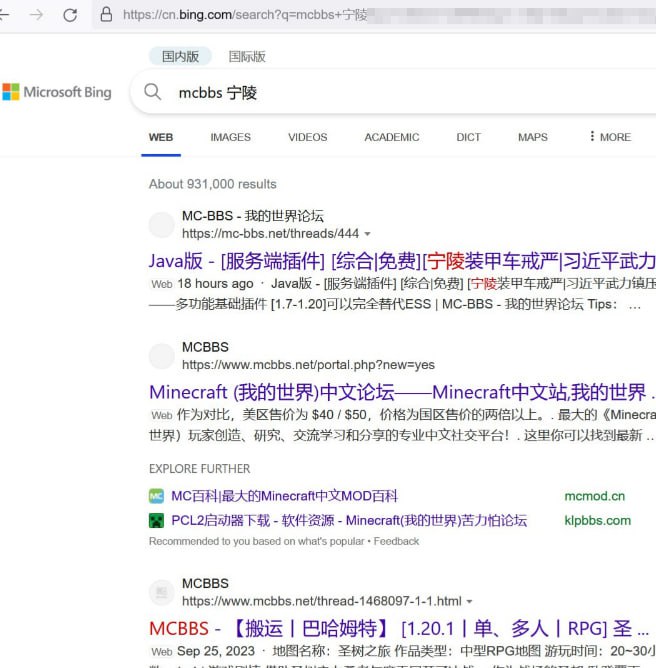Click About 931,000 results text
The image size is (656, 668).
click(x=213, y=184)
